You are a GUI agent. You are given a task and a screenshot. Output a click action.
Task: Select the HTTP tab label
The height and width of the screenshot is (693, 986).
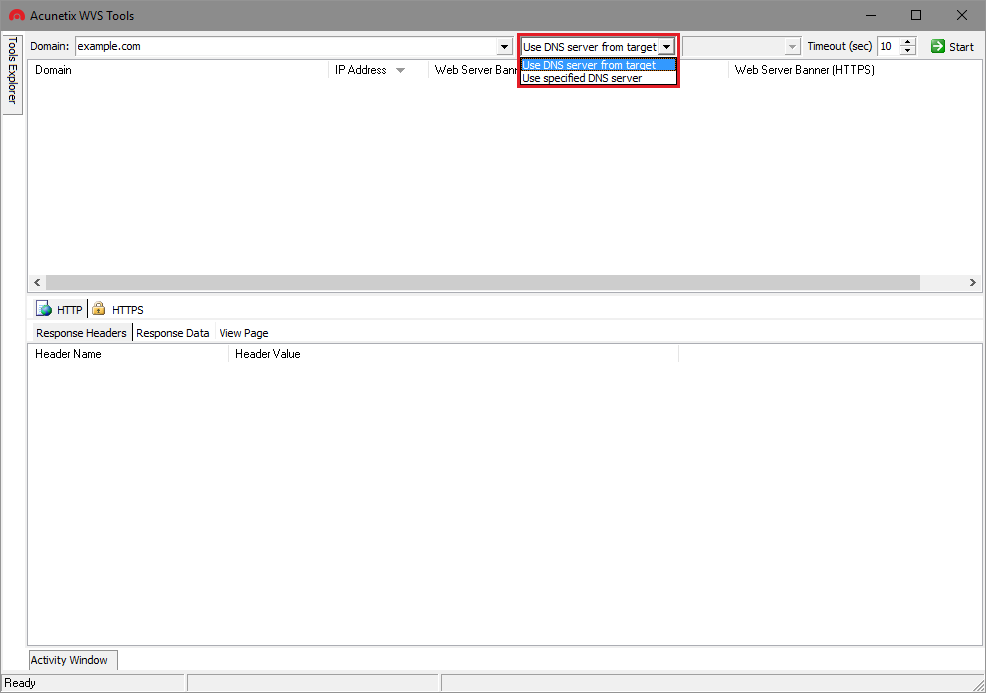point(69,310)
